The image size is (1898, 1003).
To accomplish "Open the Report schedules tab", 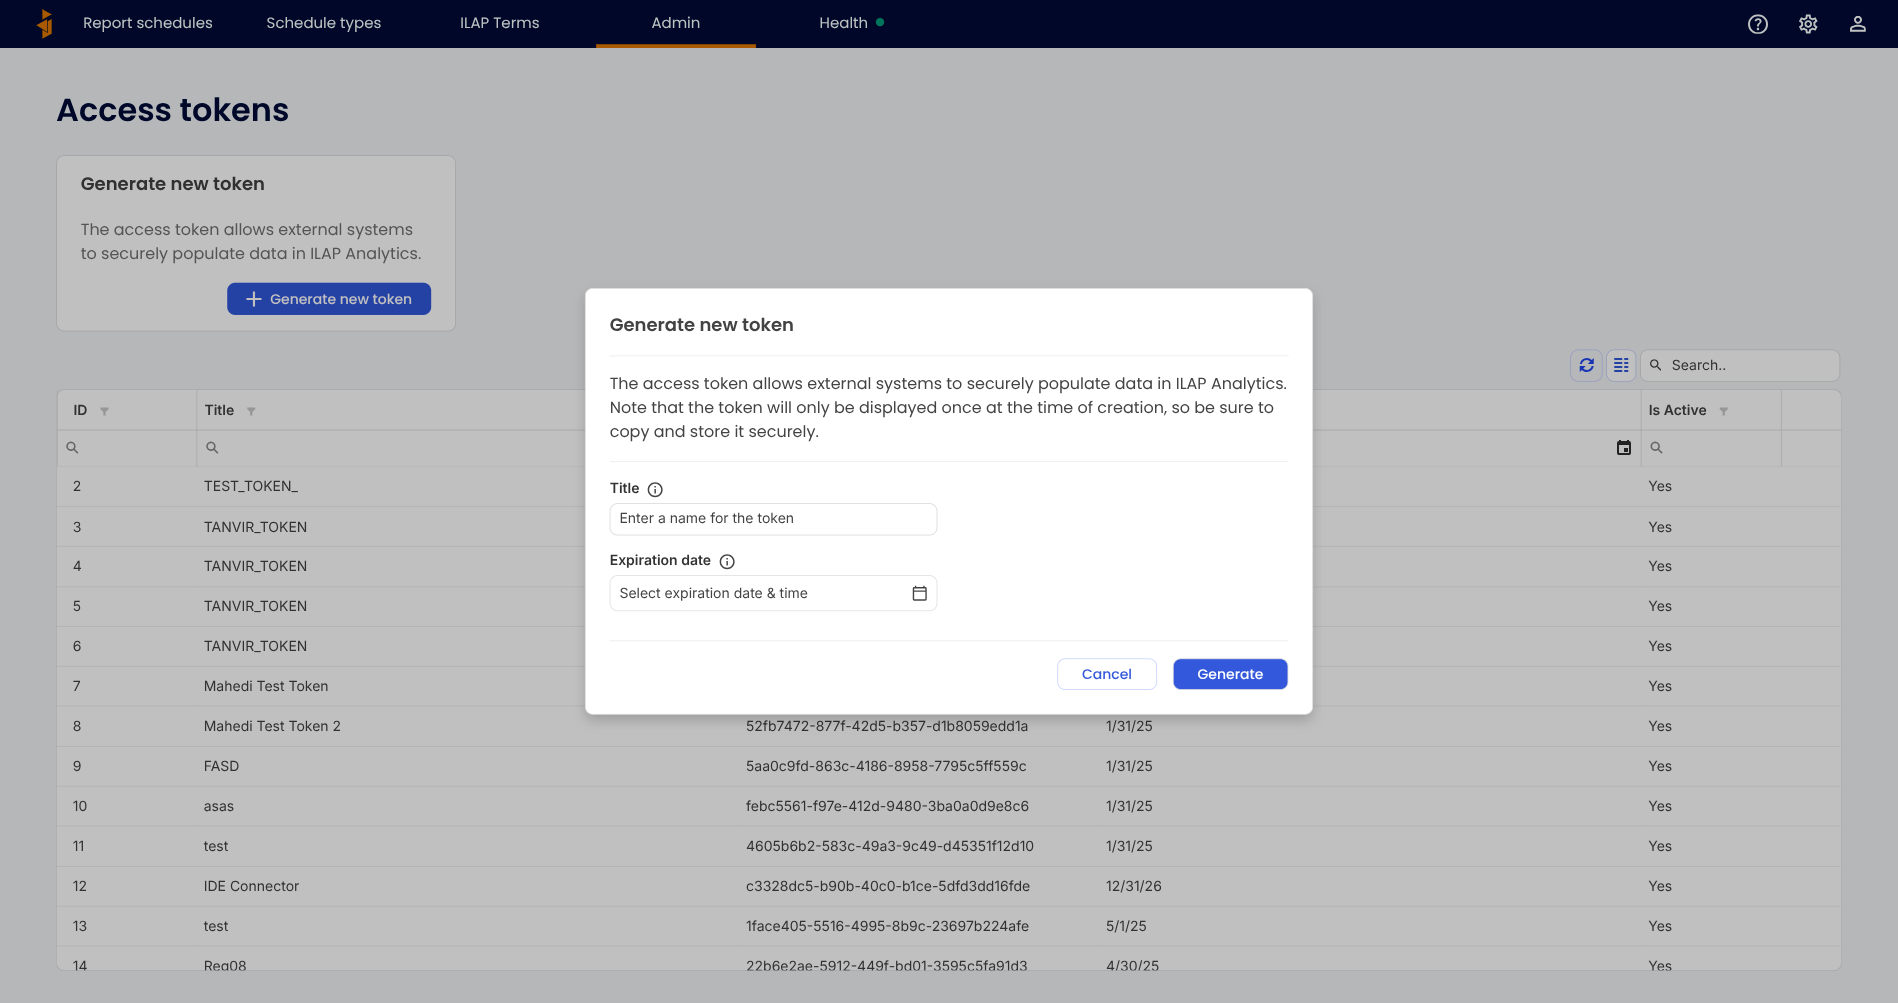I will click(x=148, y=23).
